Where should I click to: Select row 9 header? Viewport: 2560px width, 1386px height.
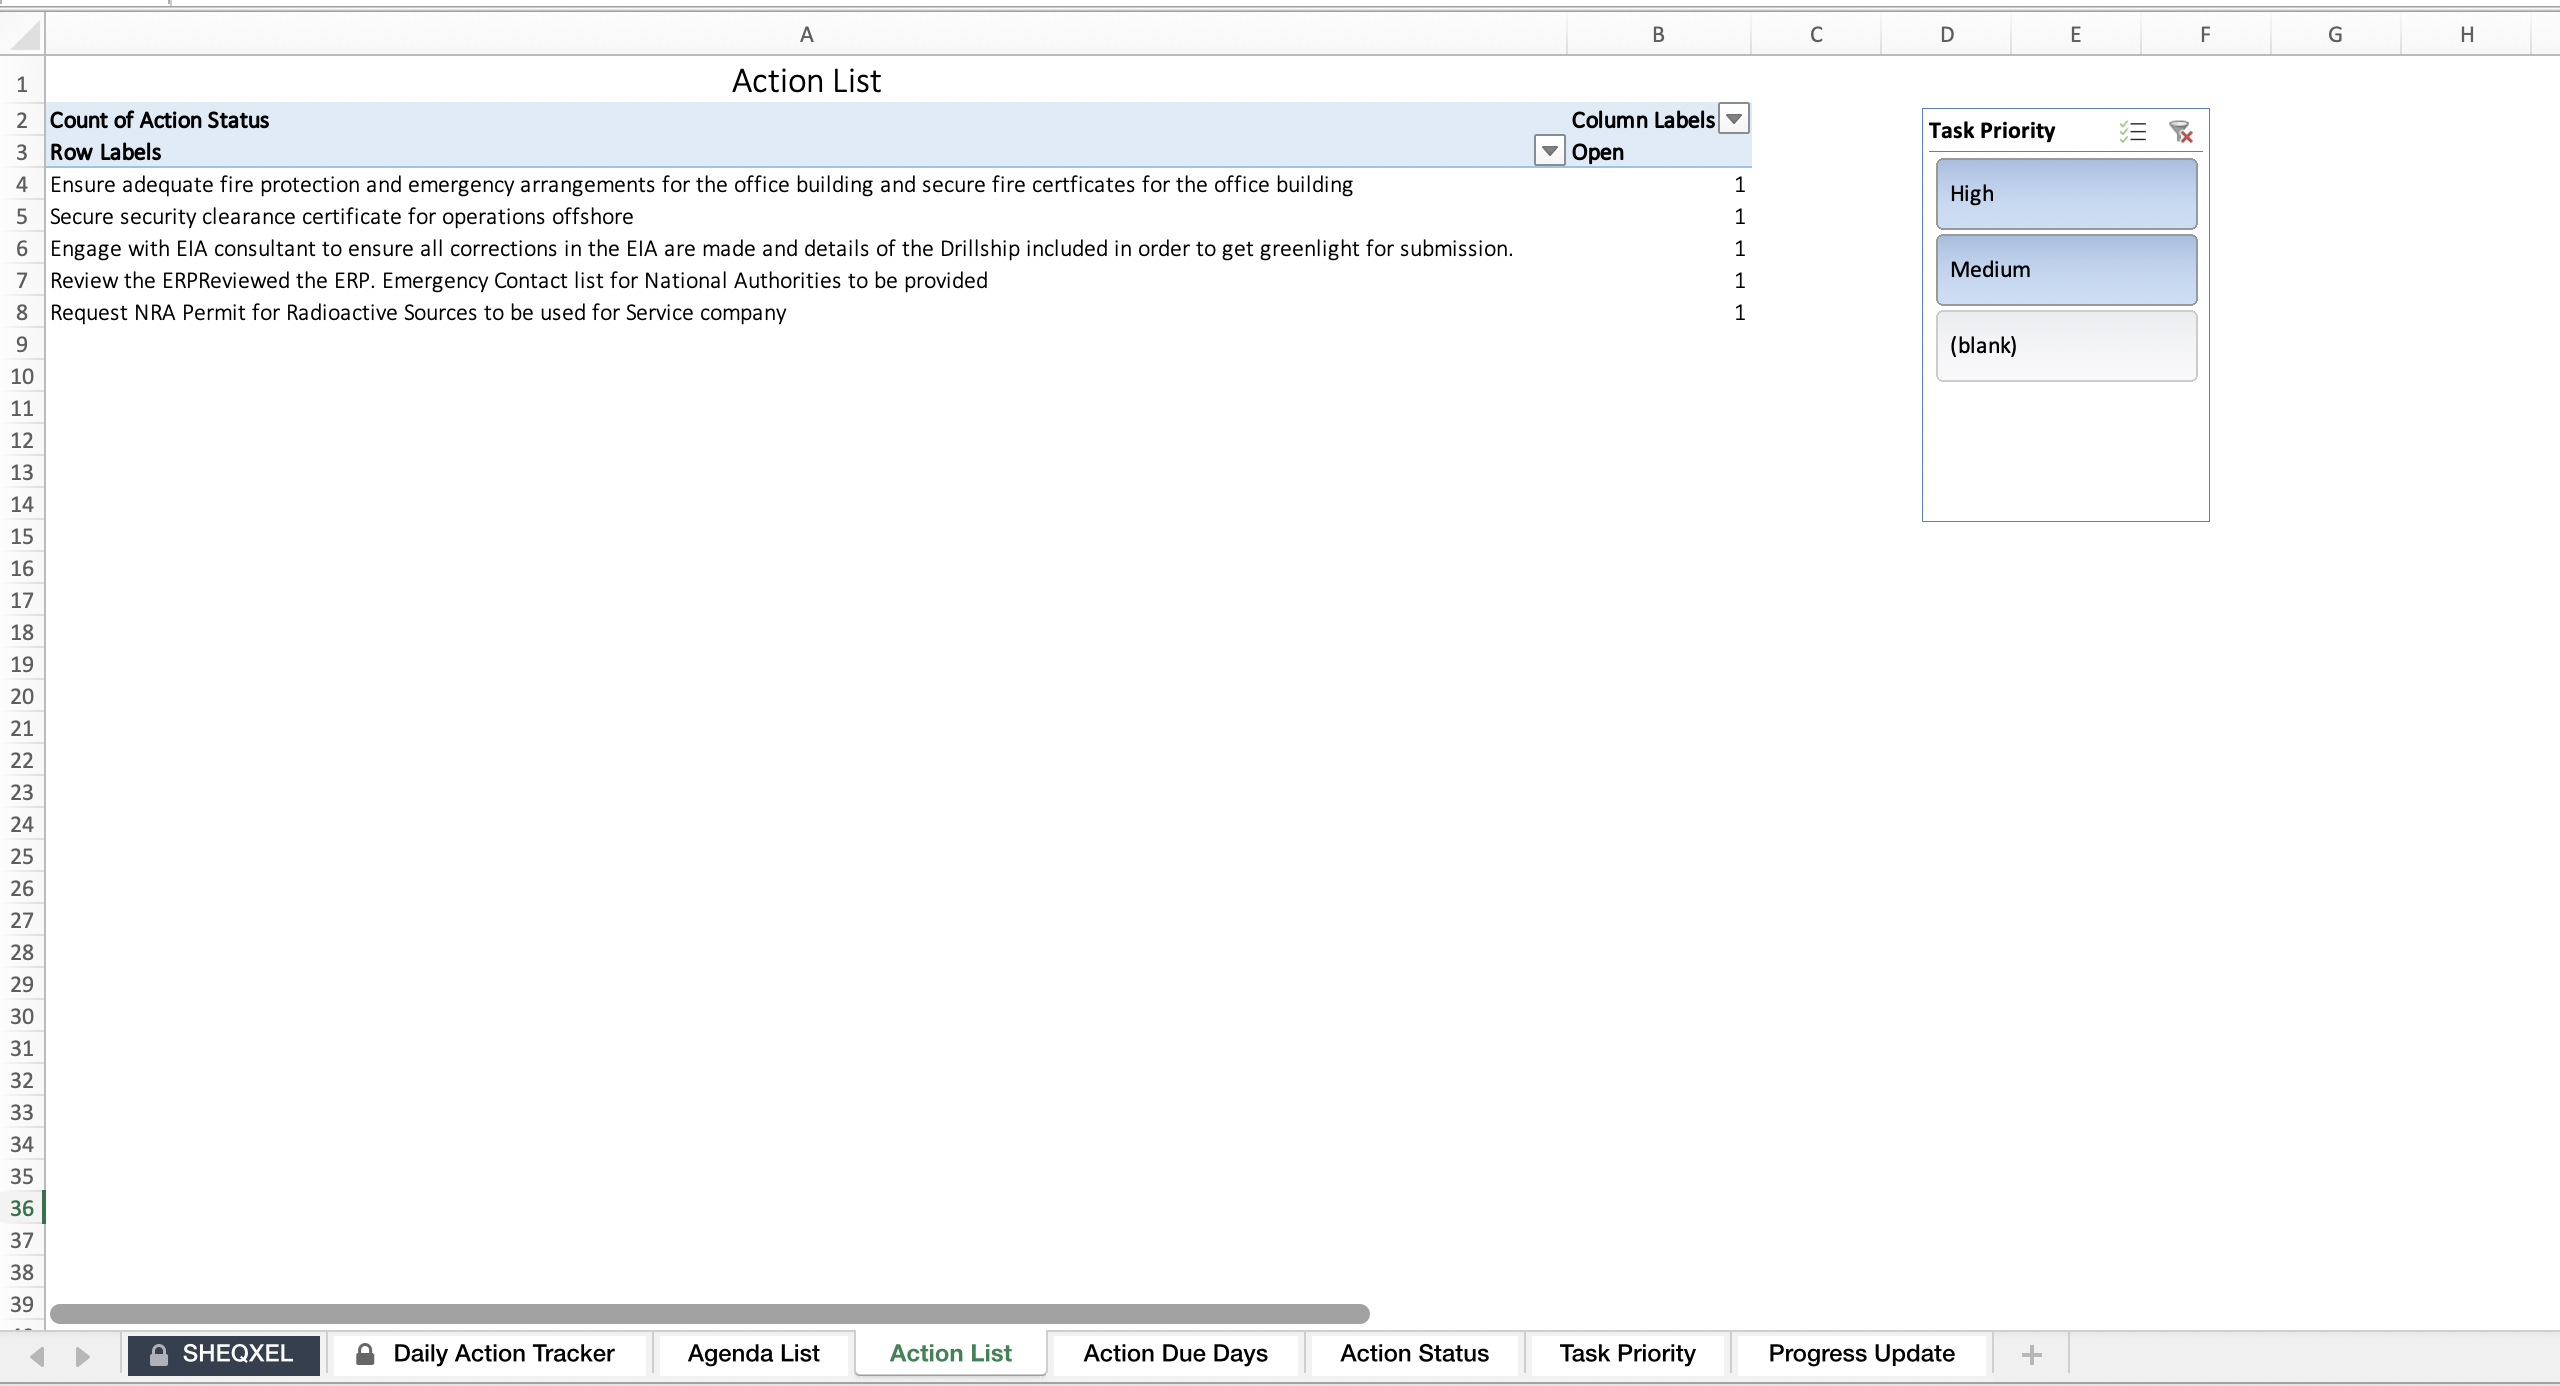(x=22, y=345)
